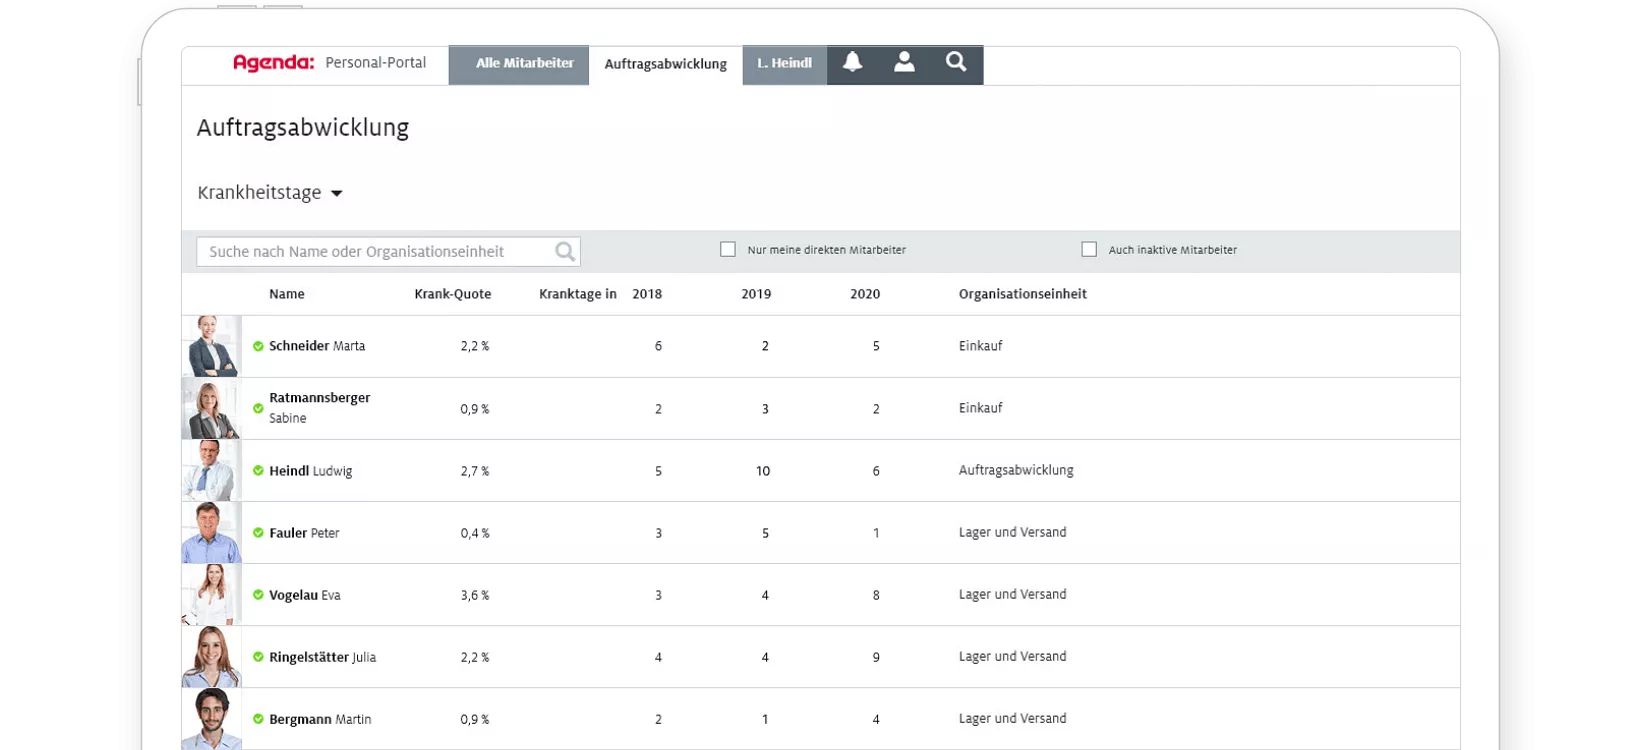Image resolution: width=1636 pixels, height=750 pixels.
Task: Sort by Krank-Quote column header
Action: pos(452,294)
